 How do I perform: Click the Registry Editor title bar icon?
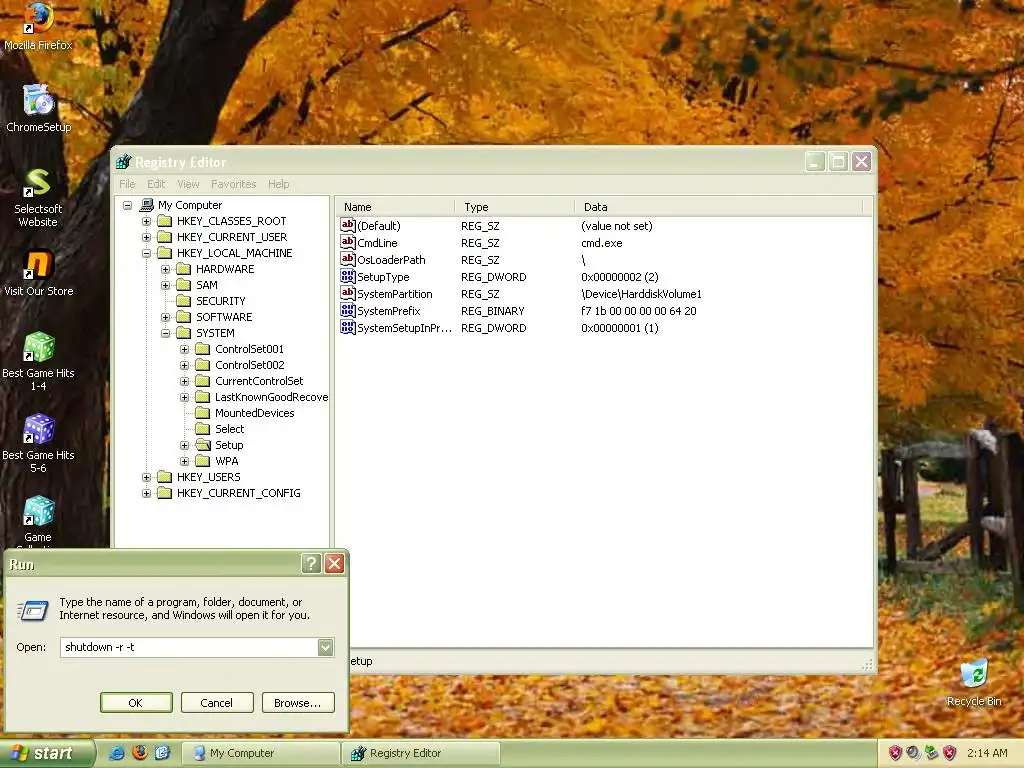123,162
